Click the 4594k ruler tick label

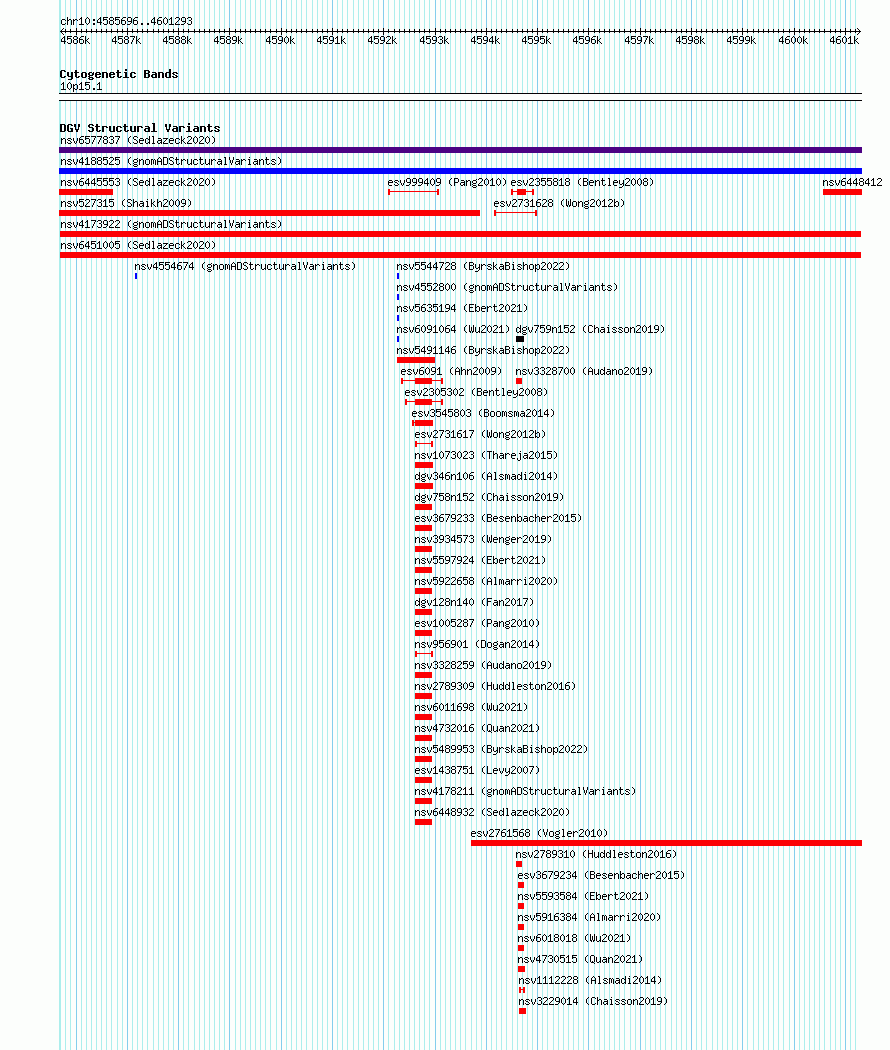(485, 40)
